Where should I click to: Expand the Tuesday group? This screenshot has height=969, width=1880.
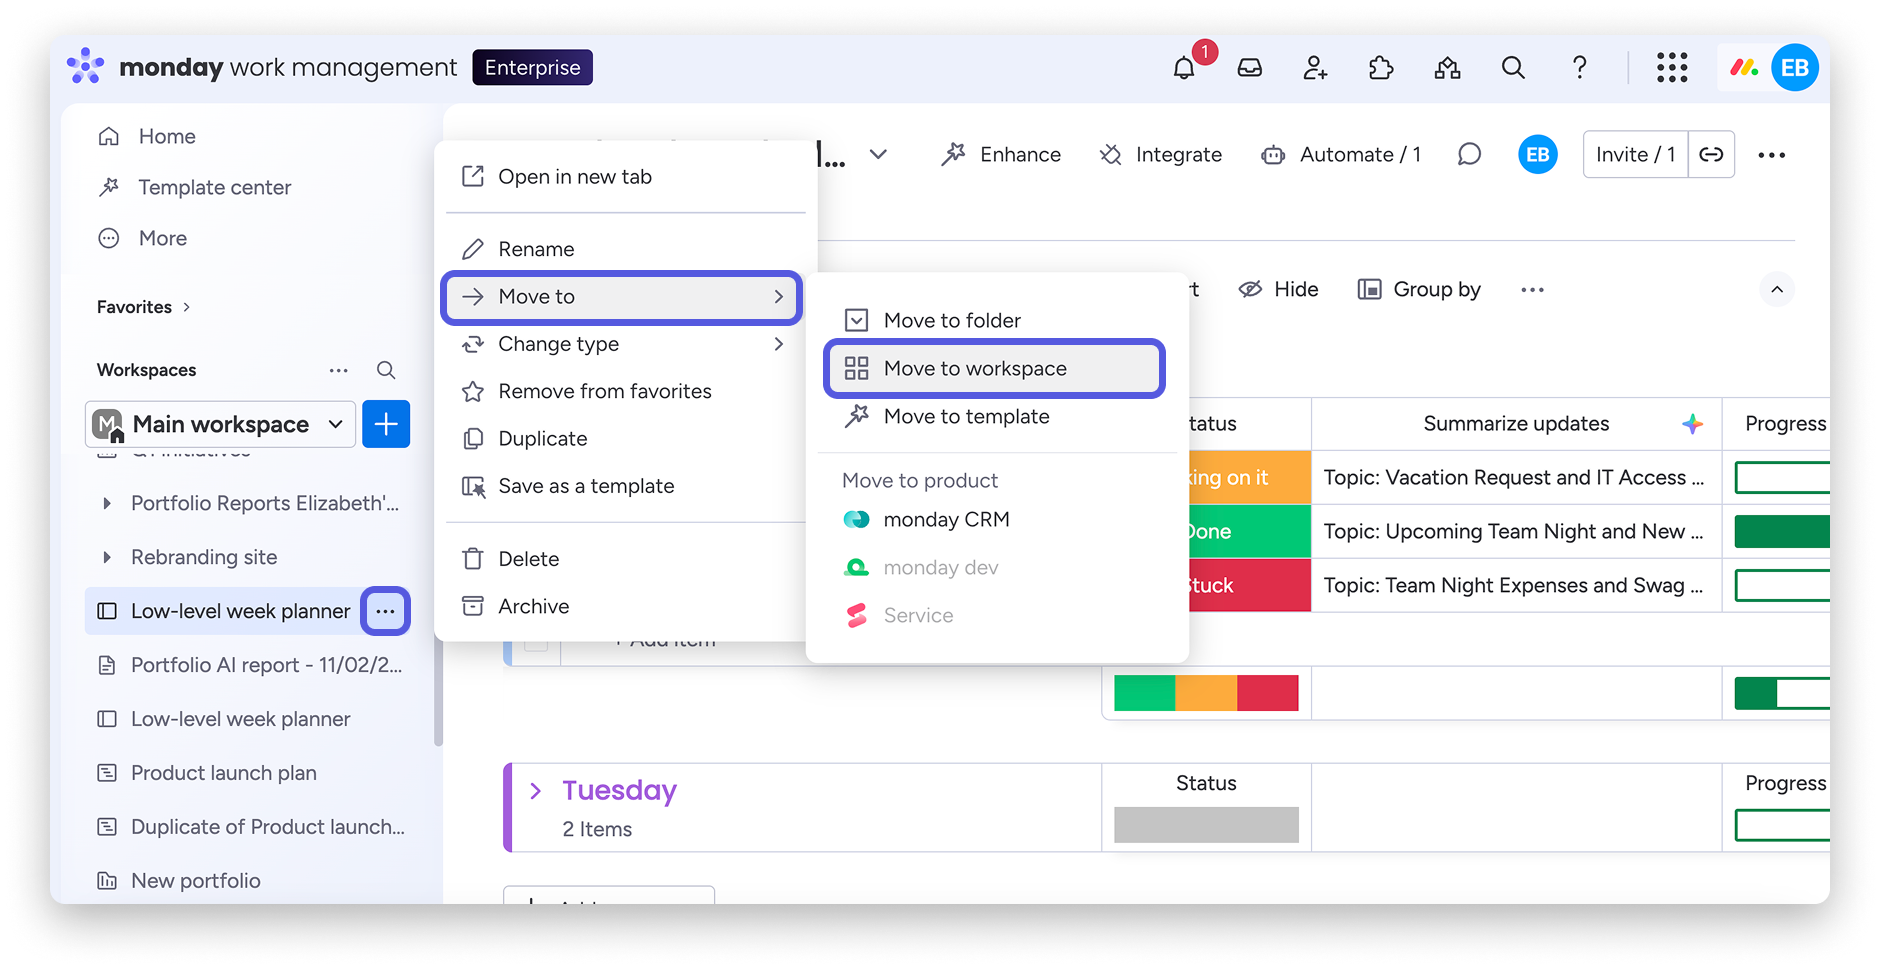coord(537,790)
